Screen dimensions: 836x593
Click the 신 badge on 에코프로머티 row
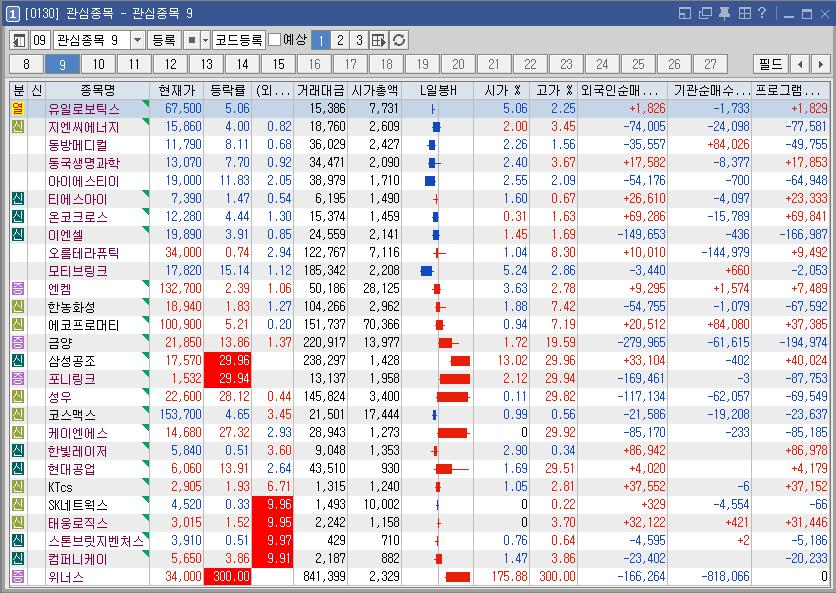18,325
